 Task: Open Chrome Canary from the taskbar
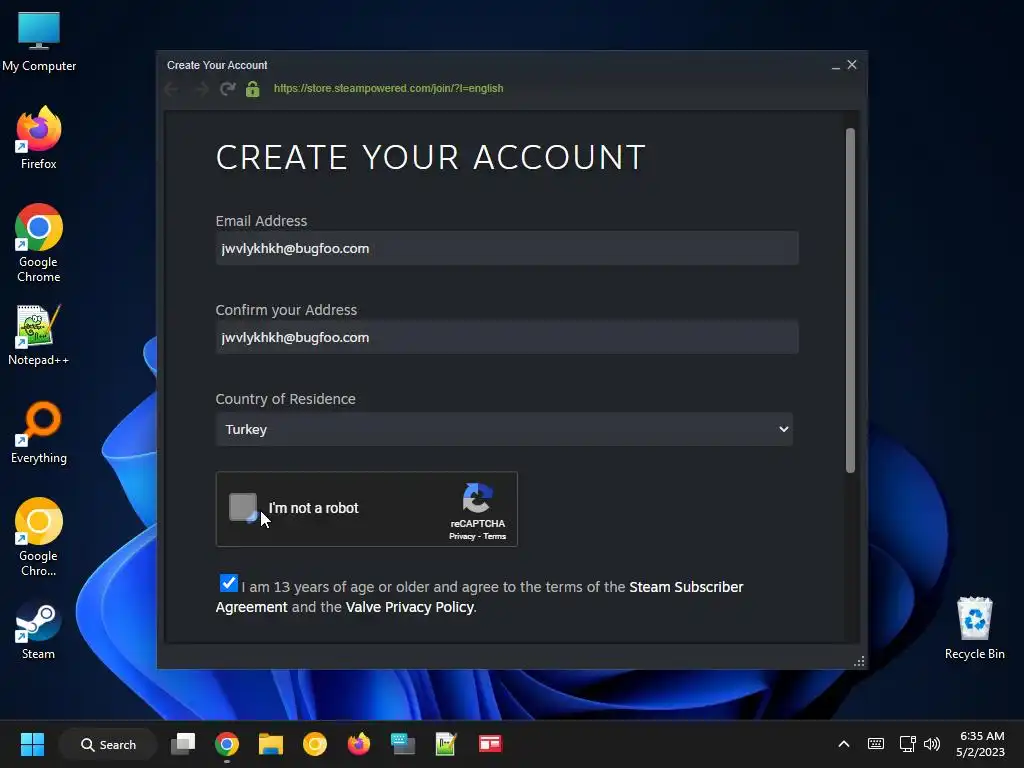(x=315, y=744)
